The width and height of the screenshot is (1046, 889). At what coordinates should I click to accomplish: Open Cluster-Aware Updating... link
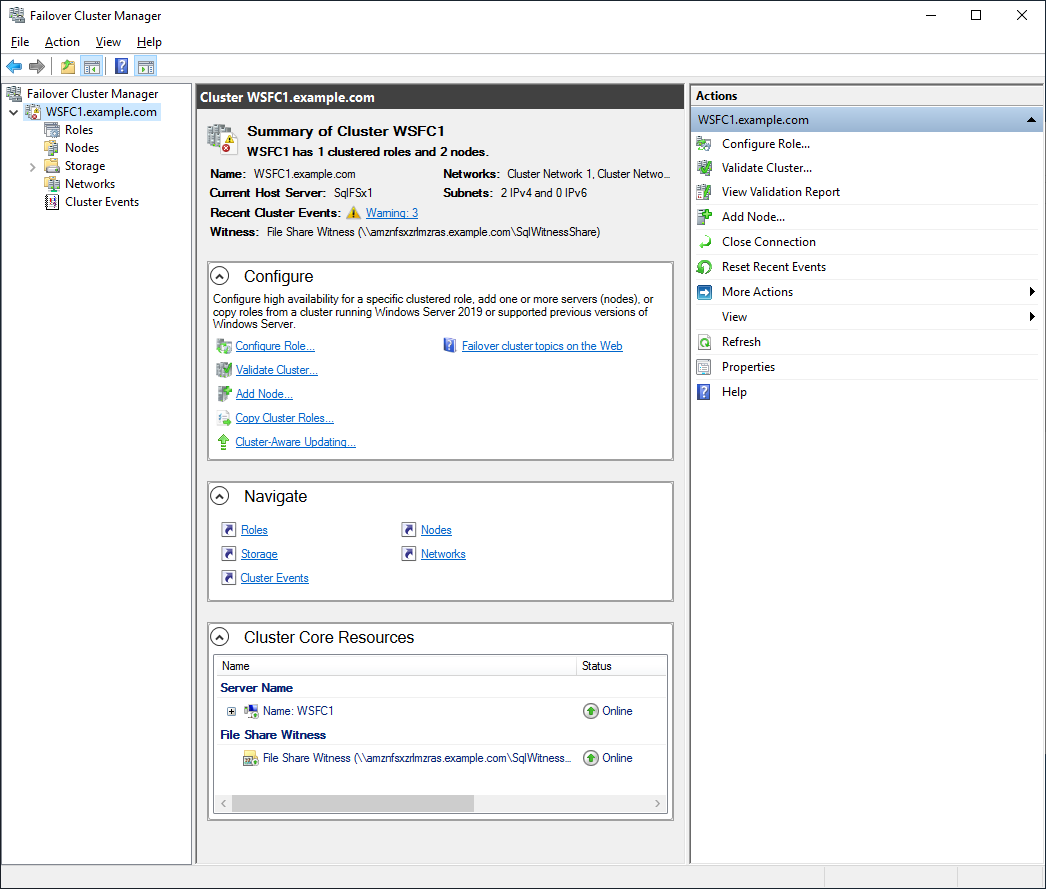[296, 442]
